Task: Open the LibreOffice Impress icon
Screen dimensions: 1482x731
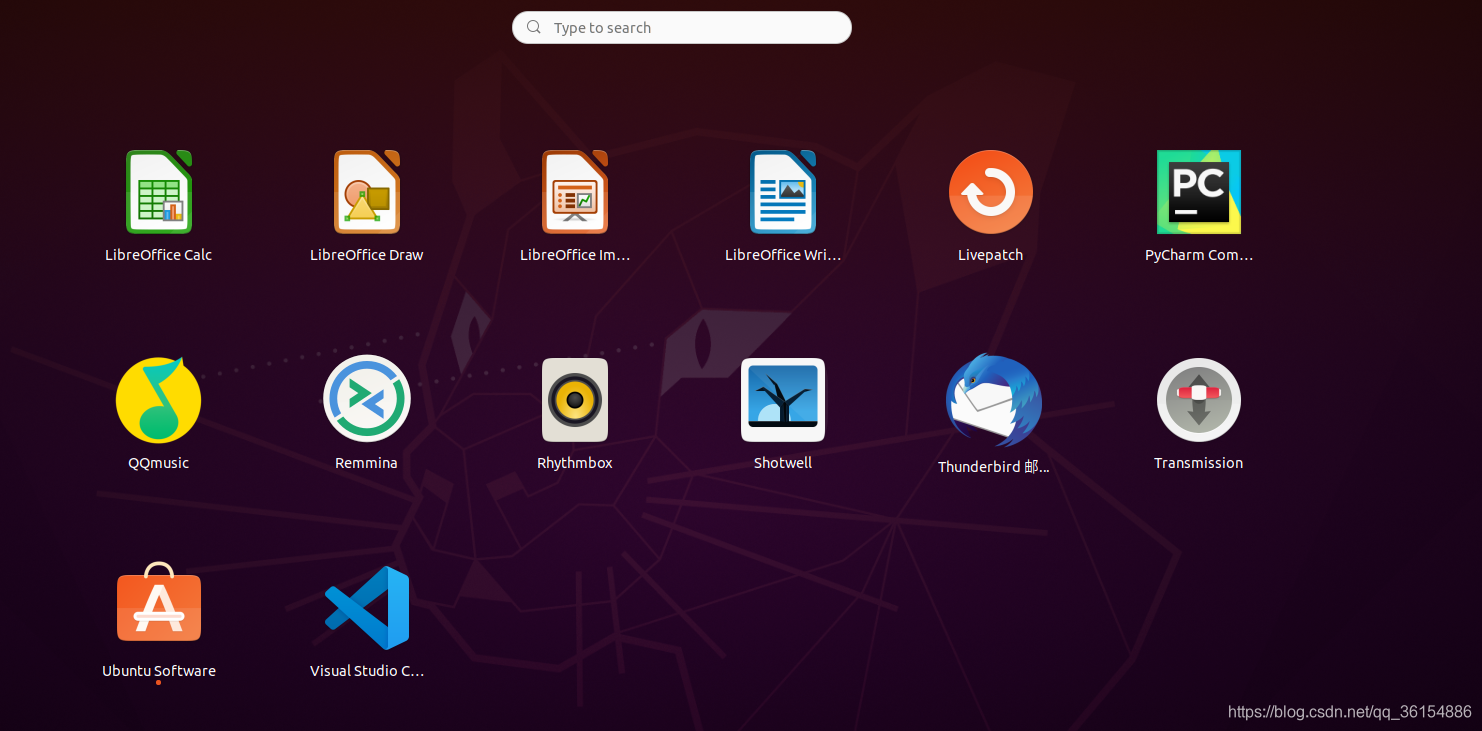Action: [x=575, y=192]
